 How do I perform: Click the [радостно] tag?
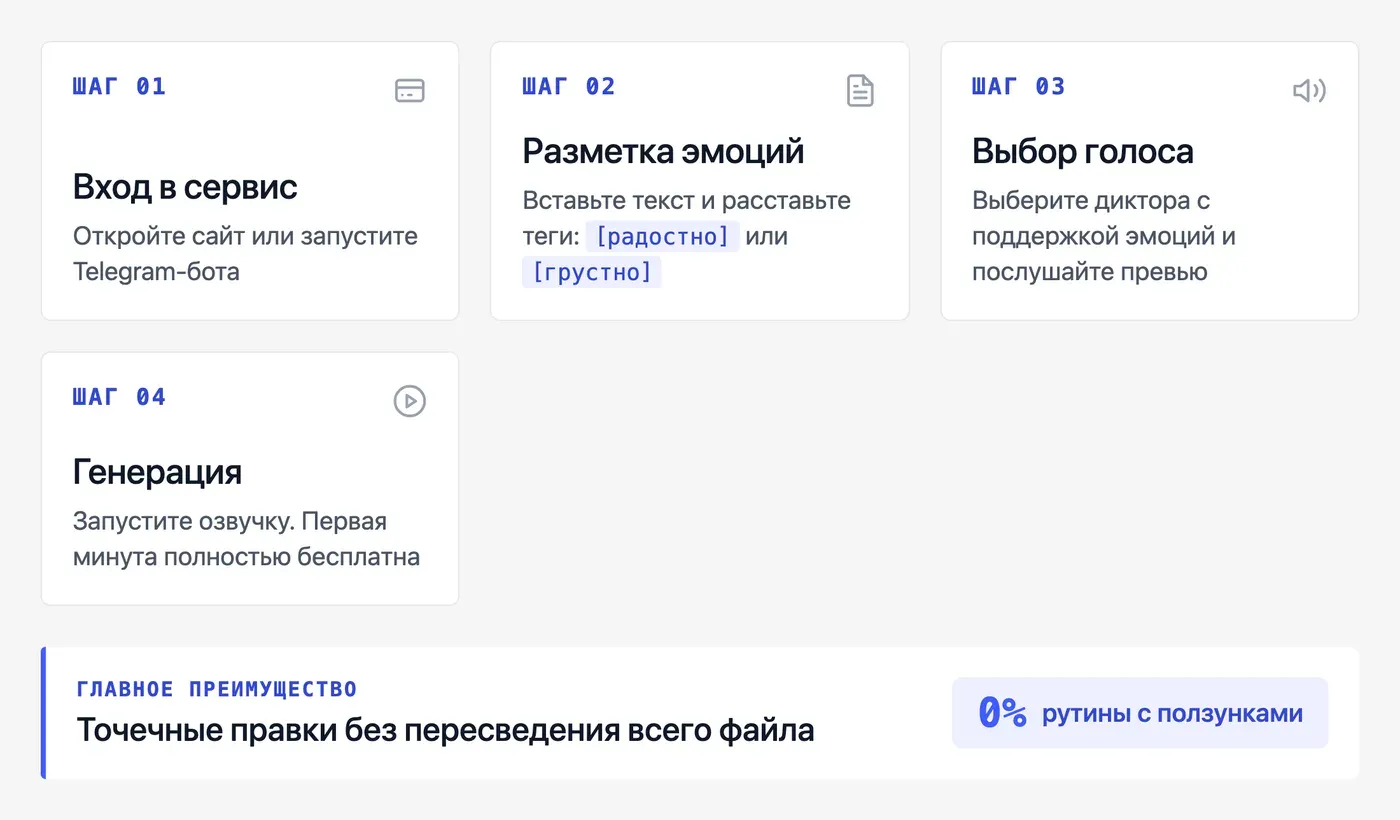[662, 237]
